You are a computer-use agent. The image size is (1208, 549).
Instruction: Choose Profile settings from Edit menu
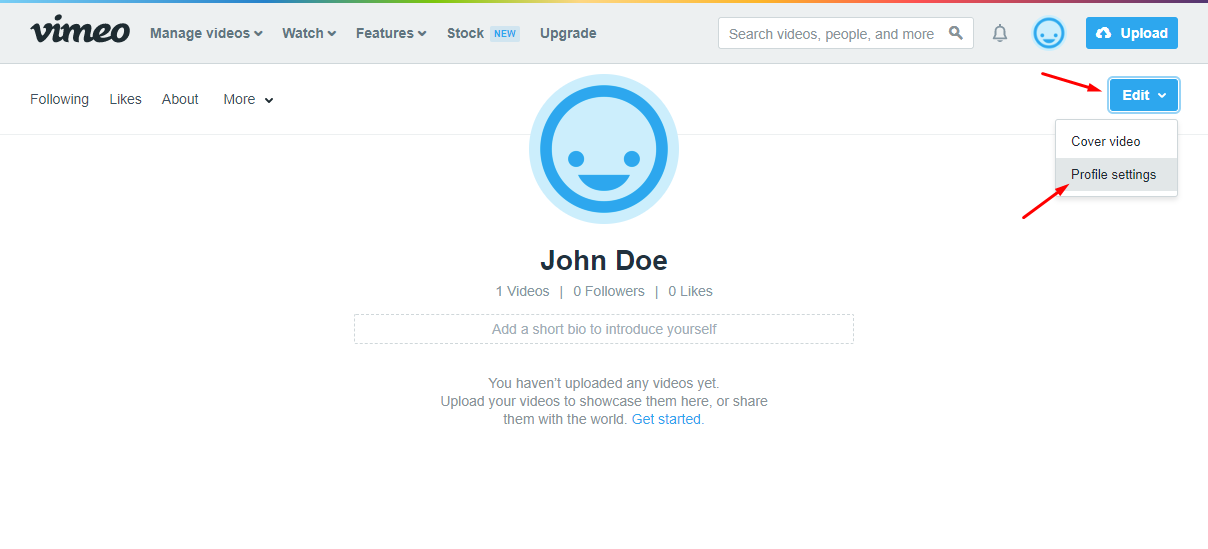(x=1116, y=174)
